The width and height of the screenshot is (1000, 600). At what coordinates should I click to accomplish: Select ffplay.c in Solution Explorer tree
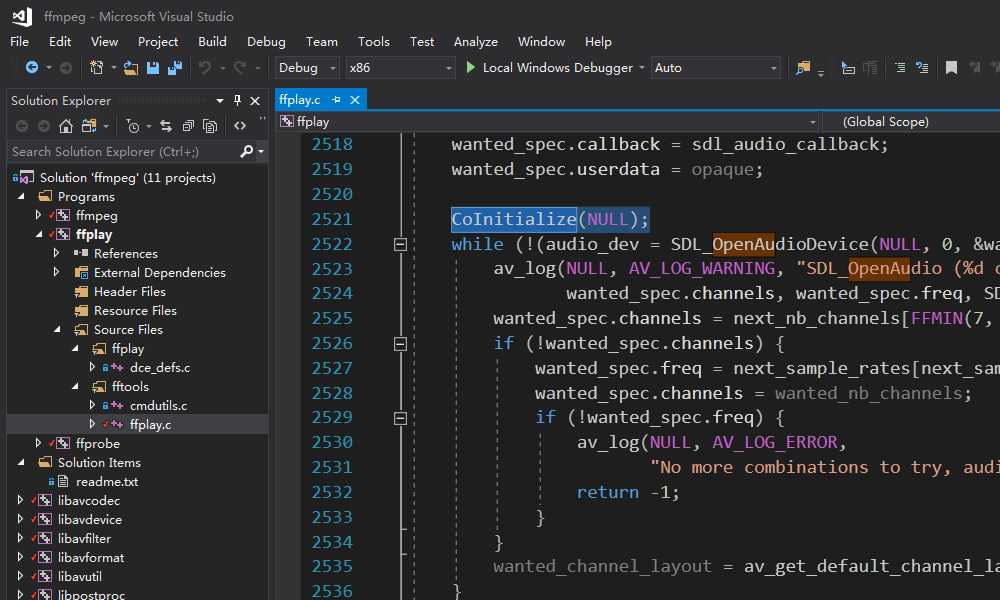151,424
